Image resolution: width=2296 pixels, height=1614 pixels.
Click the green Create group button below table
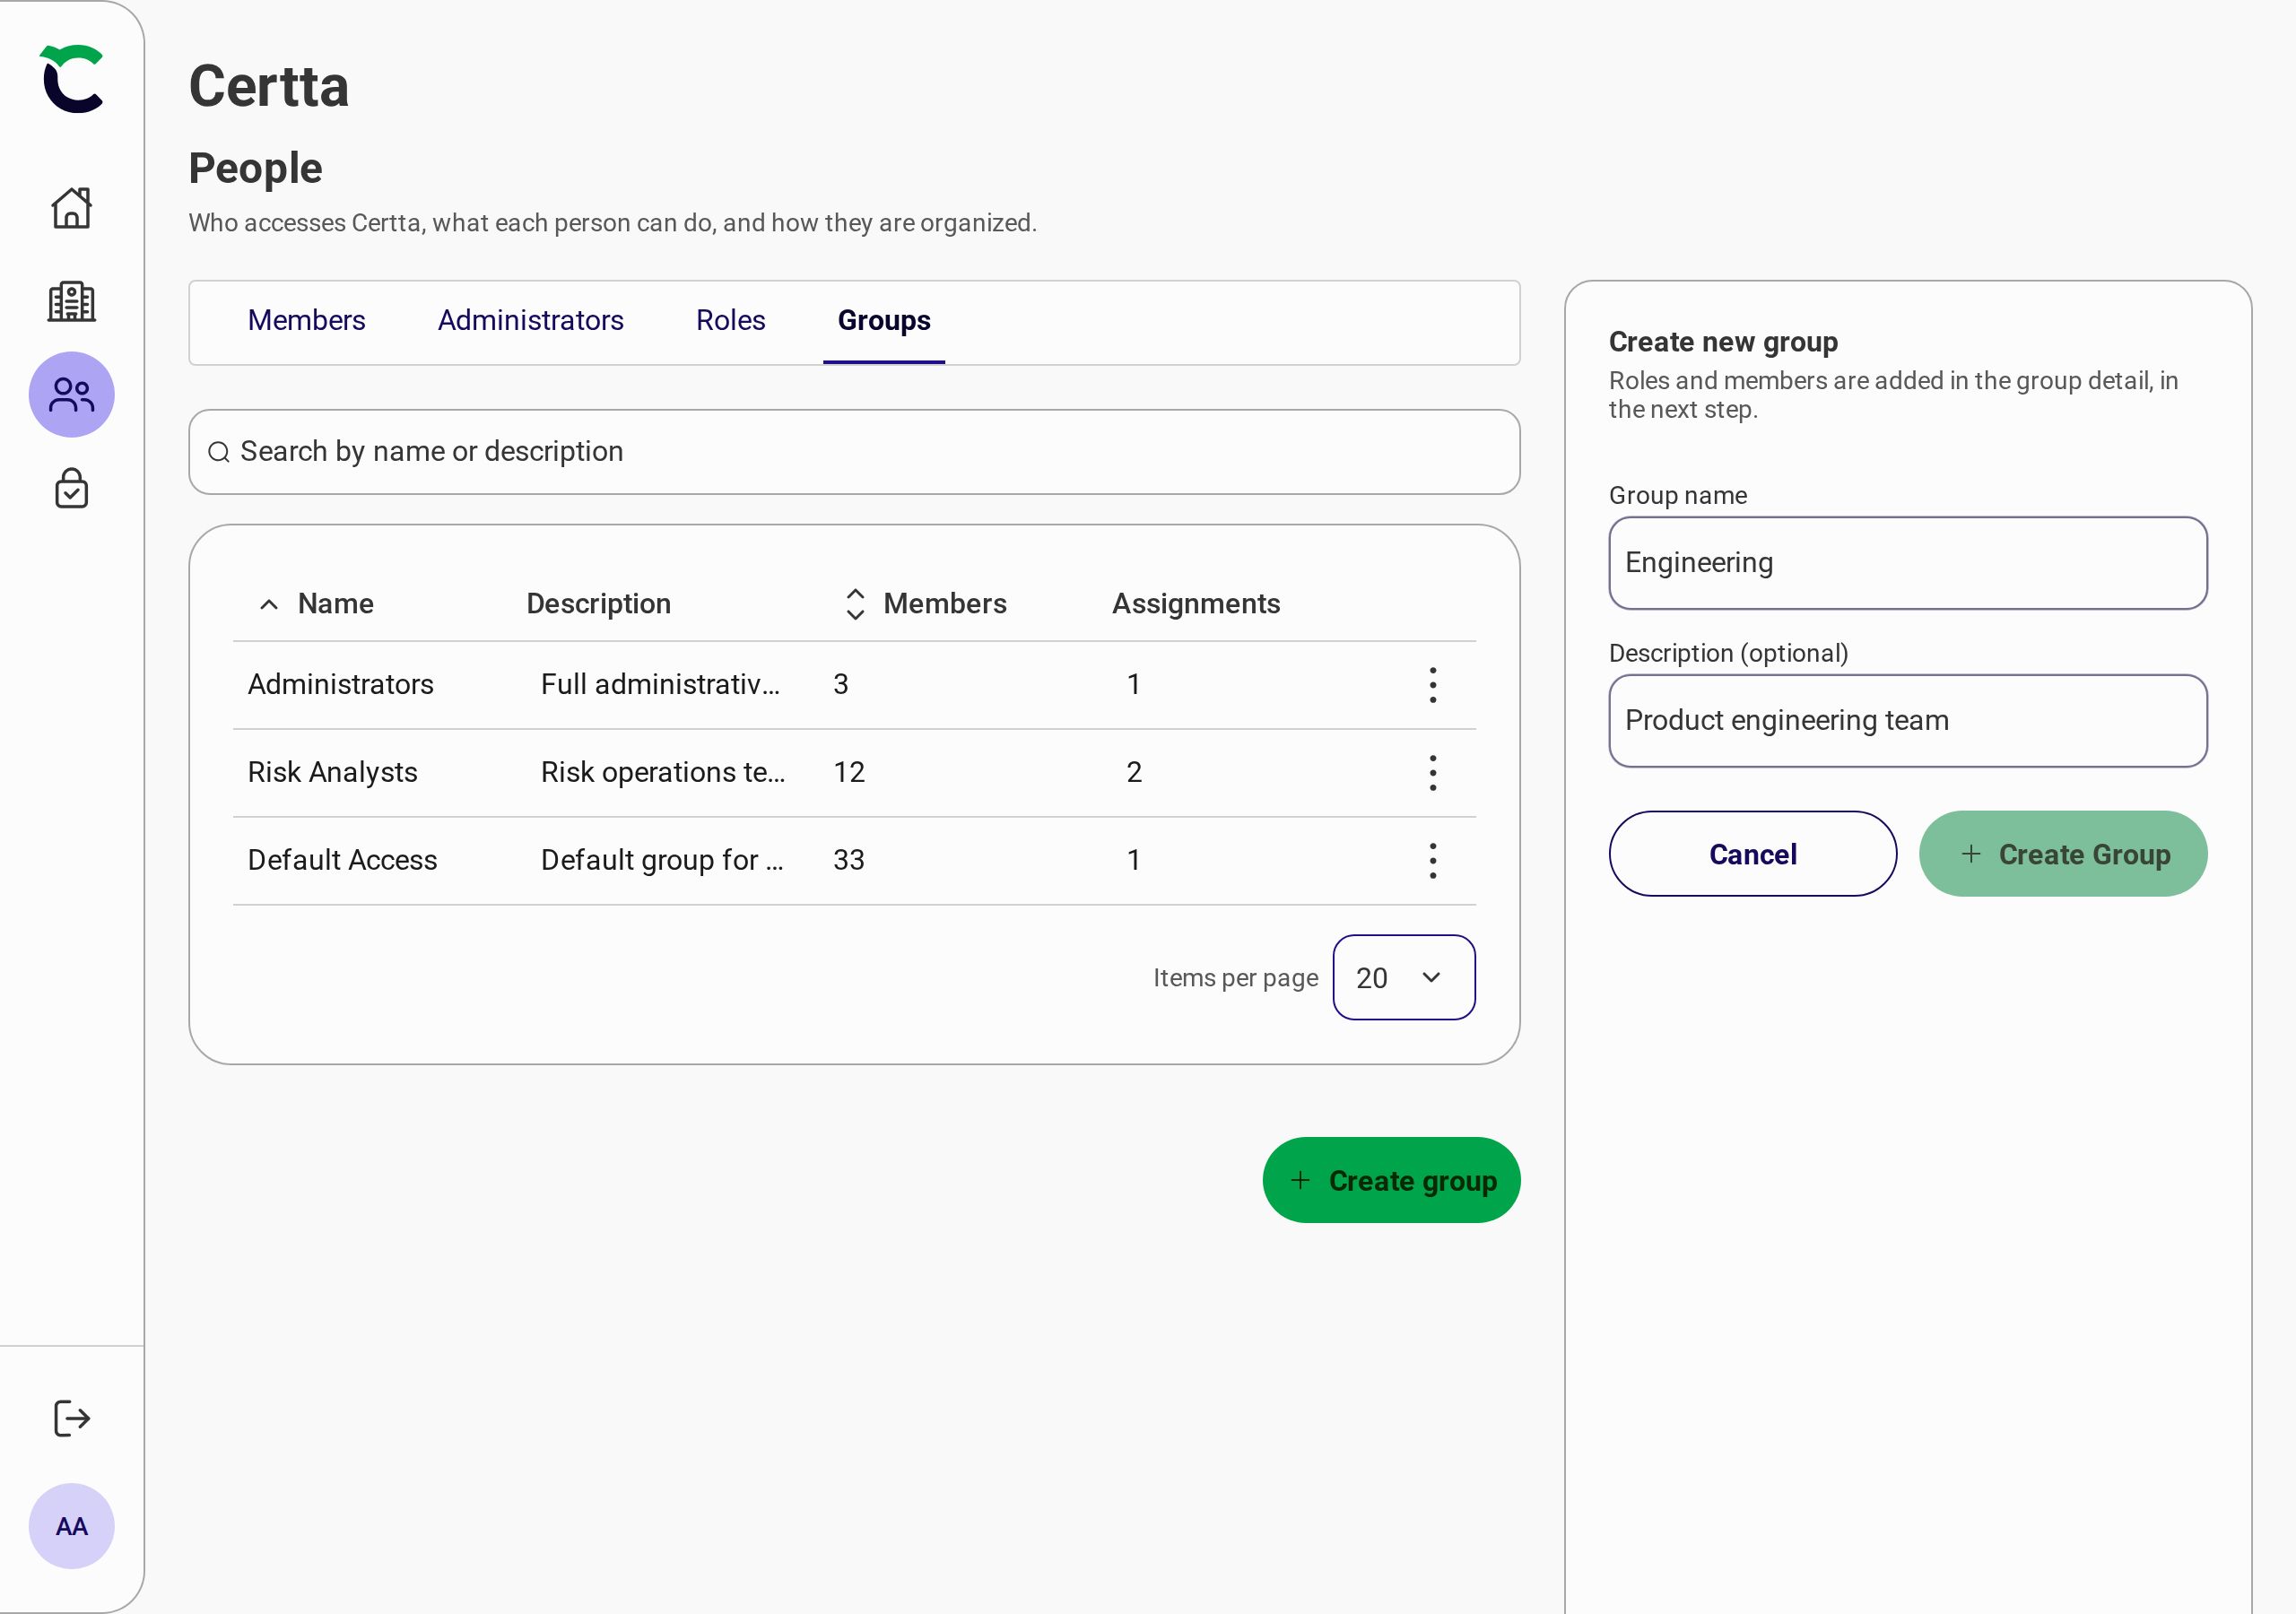[1391, 1180]
